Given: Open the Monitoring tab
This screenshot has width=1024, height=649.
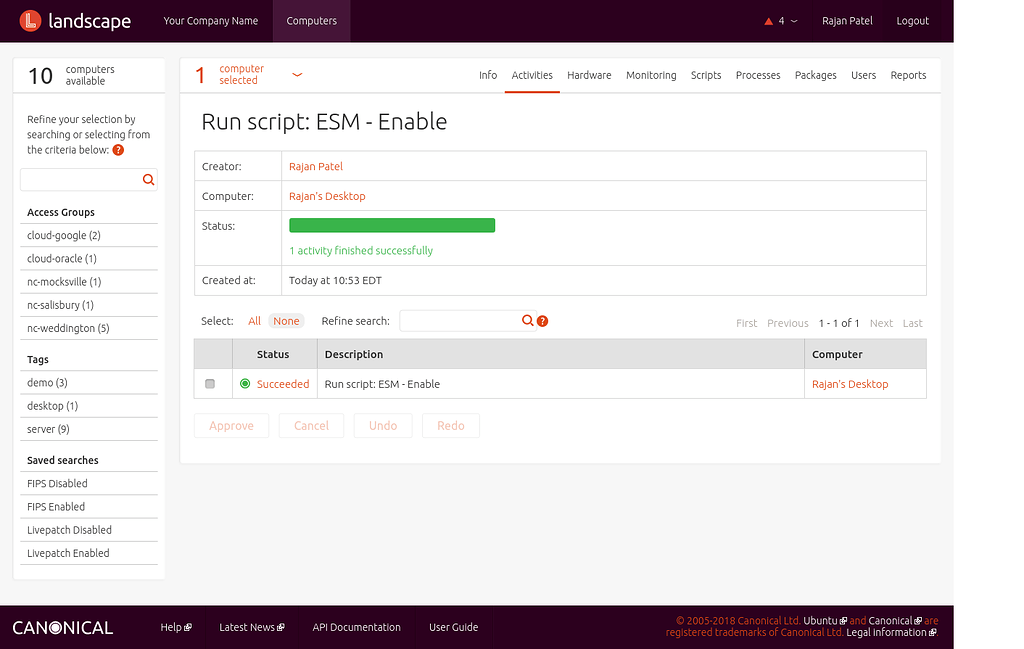Looking at the screenshot, I should [x=651, y=74].
